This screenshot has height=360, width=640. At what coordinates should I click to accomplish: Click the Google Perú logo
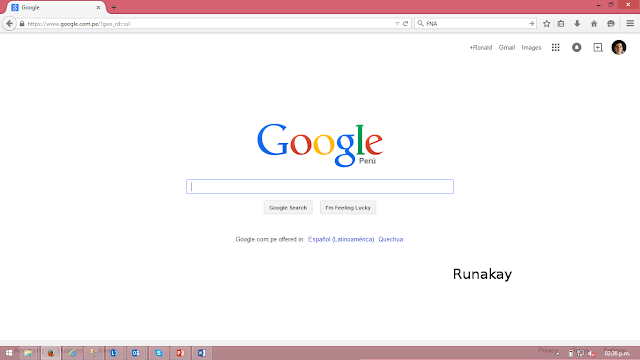click(320, 145)
